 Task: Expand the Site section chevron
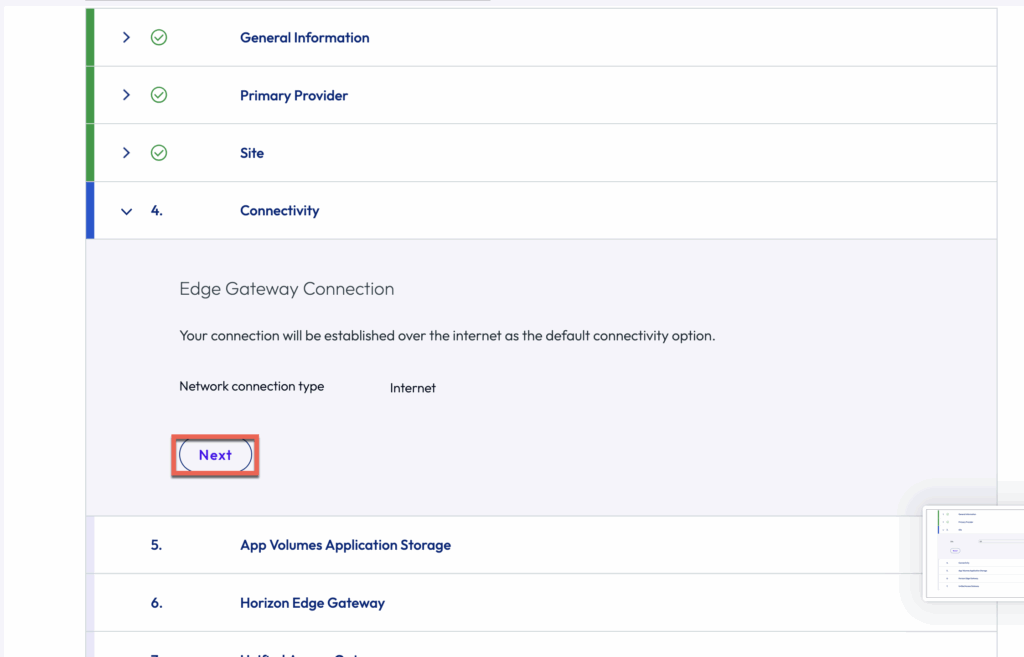click(x=126, y=153)
